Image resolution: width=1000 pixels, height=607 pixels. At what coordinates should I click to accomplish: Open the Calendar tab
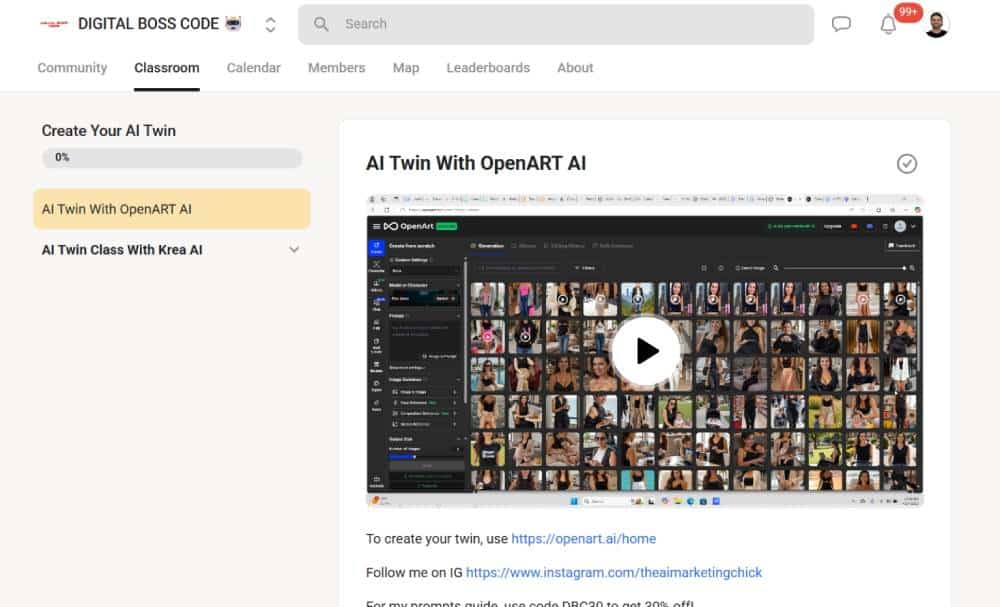point(253,68)
